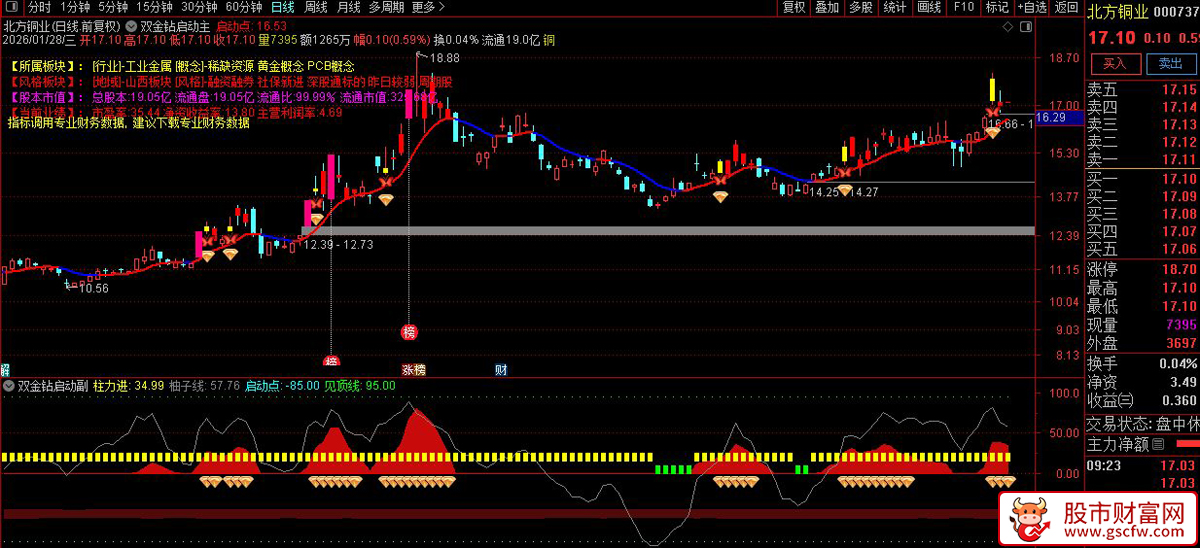Click the 解 marker at bottom-left of chart
1200x548 pixels.
[5, 369]
